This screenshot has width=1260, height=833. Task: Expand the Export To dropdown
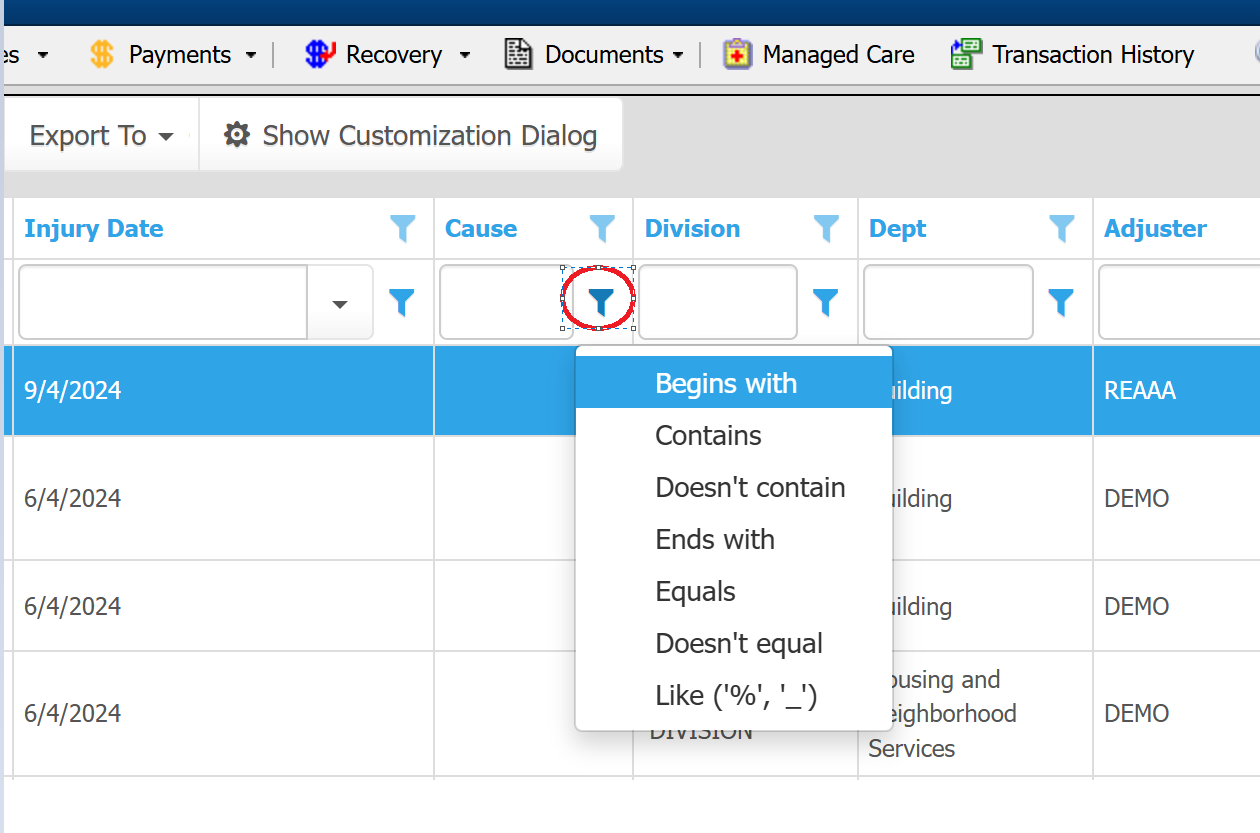point(101,135)
